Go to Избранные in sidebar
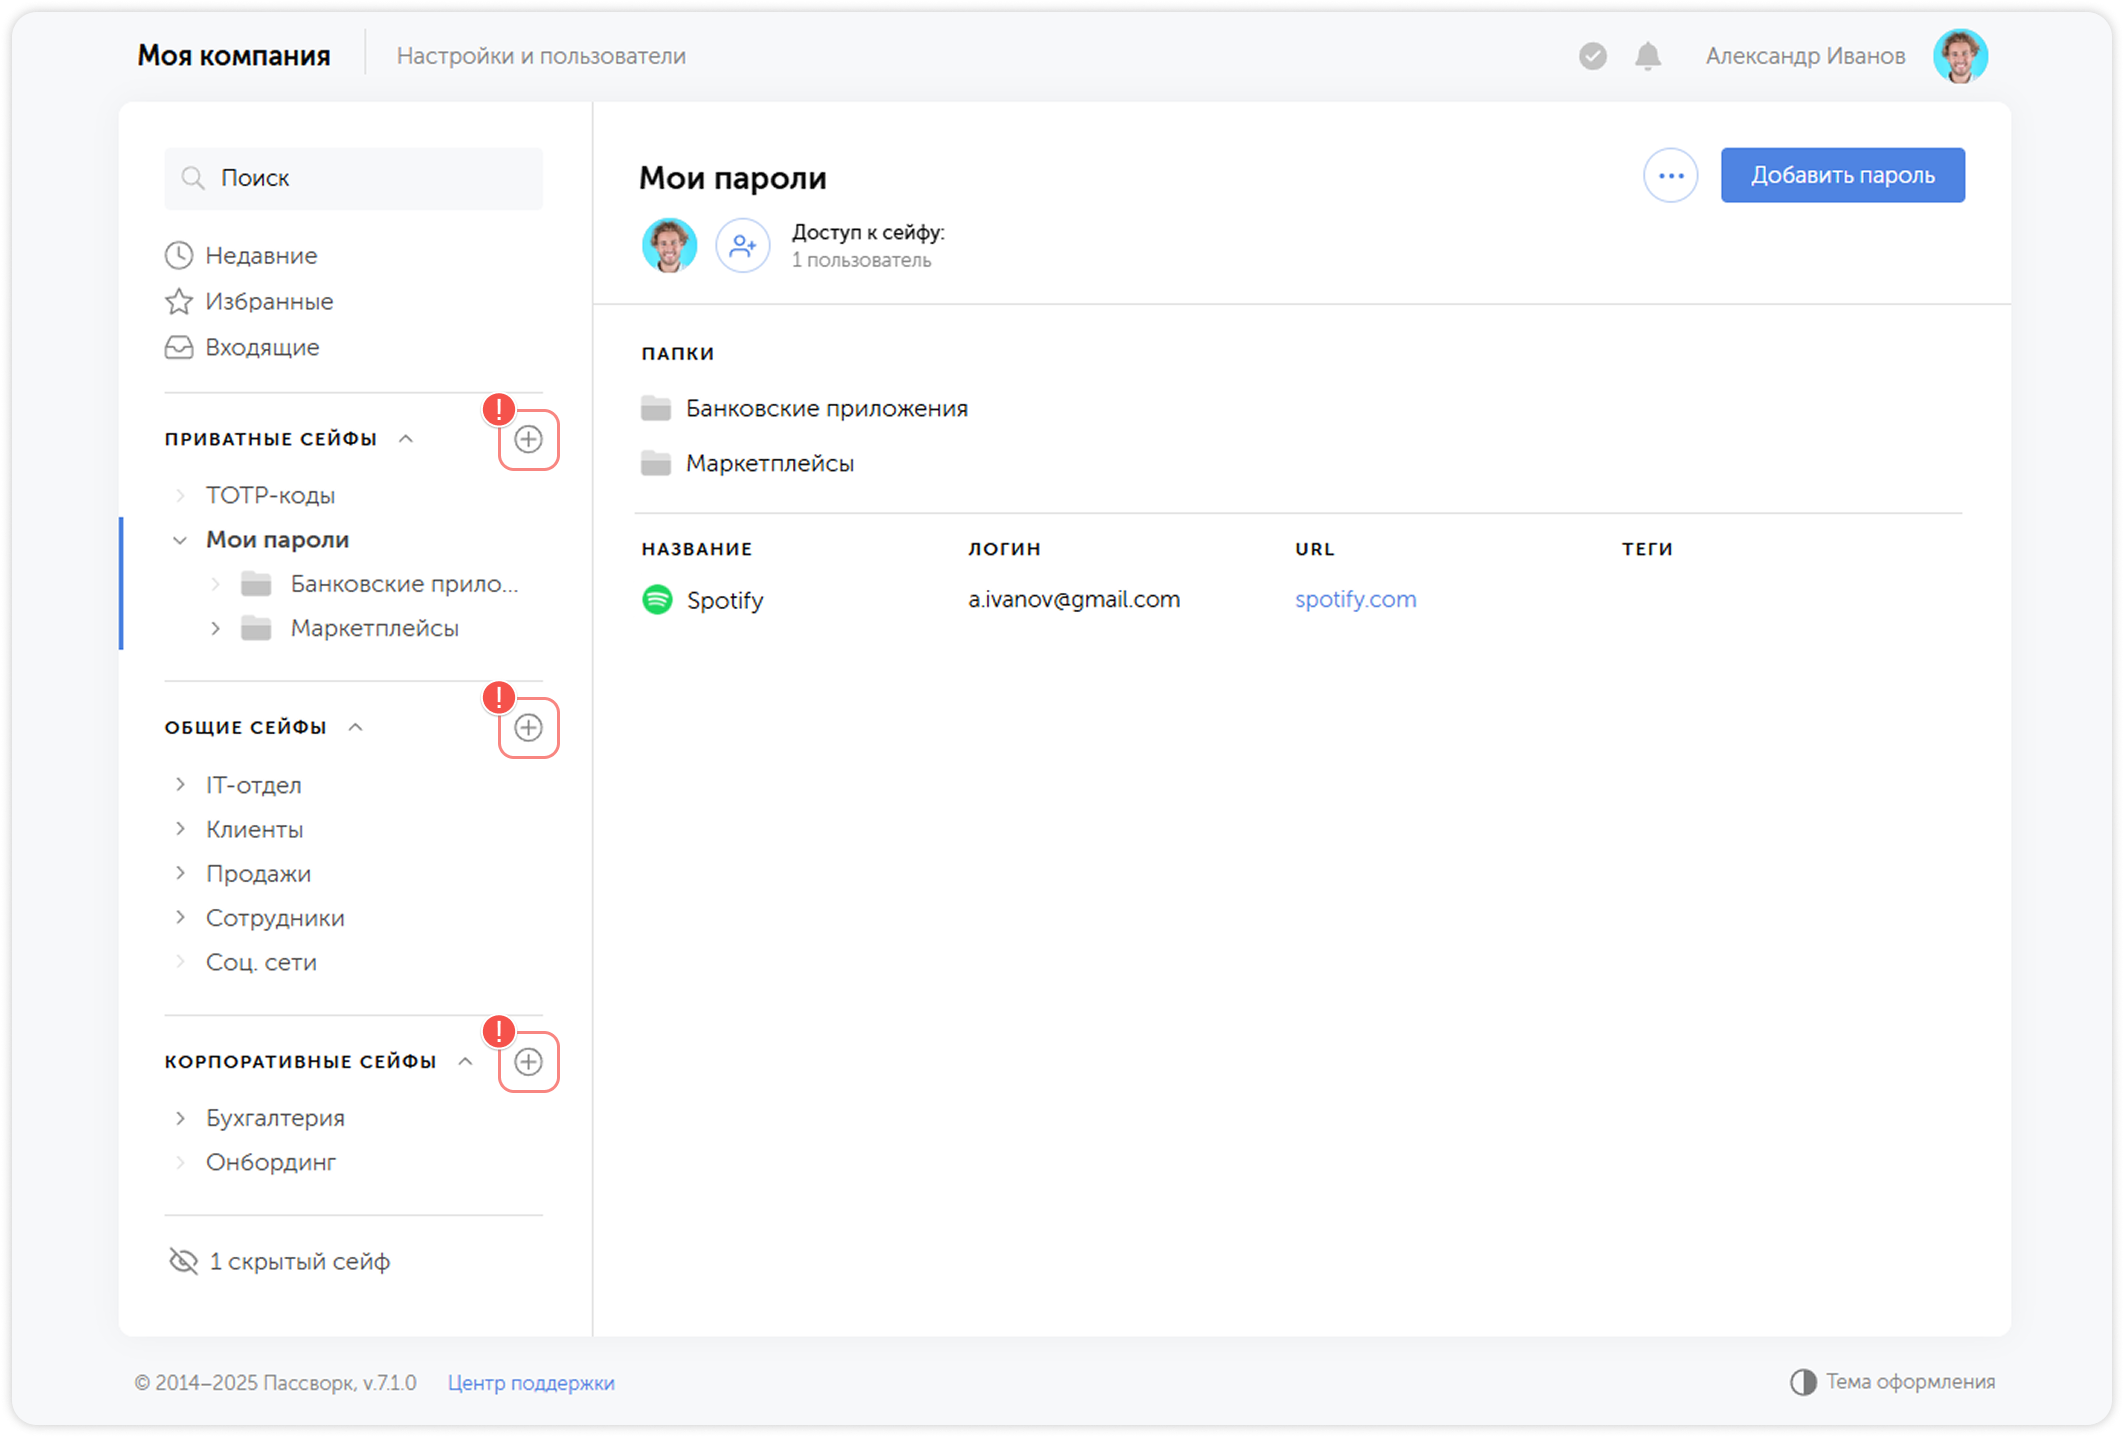This screenshot has width=2124, height=1437. point(269,301)
